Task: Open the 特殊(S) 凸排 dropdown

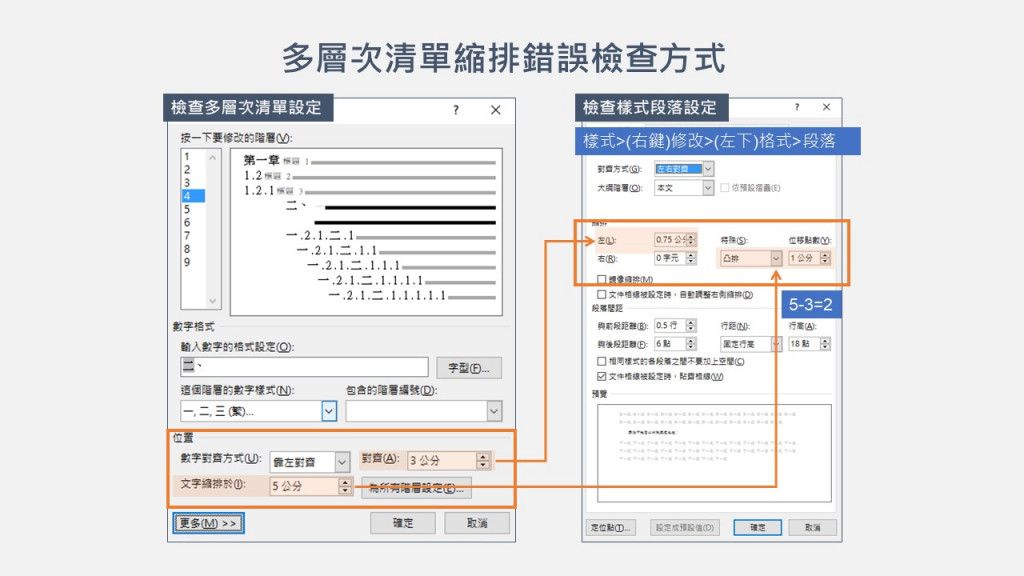Action: 776,259
